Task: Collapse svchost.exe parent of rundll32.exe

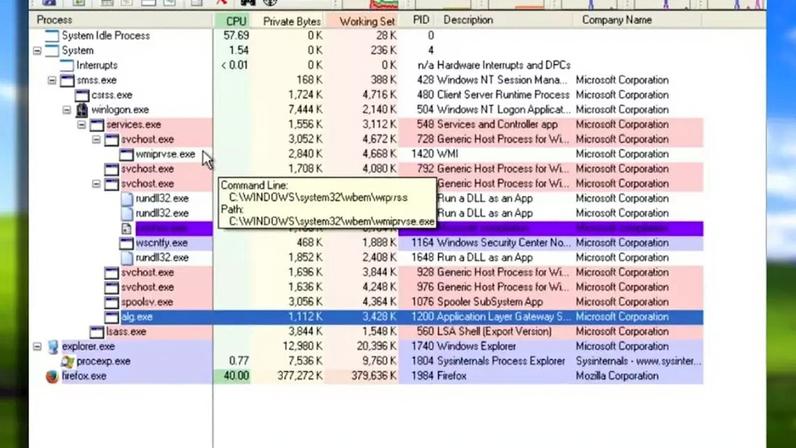Action: [x=96, y=184]
